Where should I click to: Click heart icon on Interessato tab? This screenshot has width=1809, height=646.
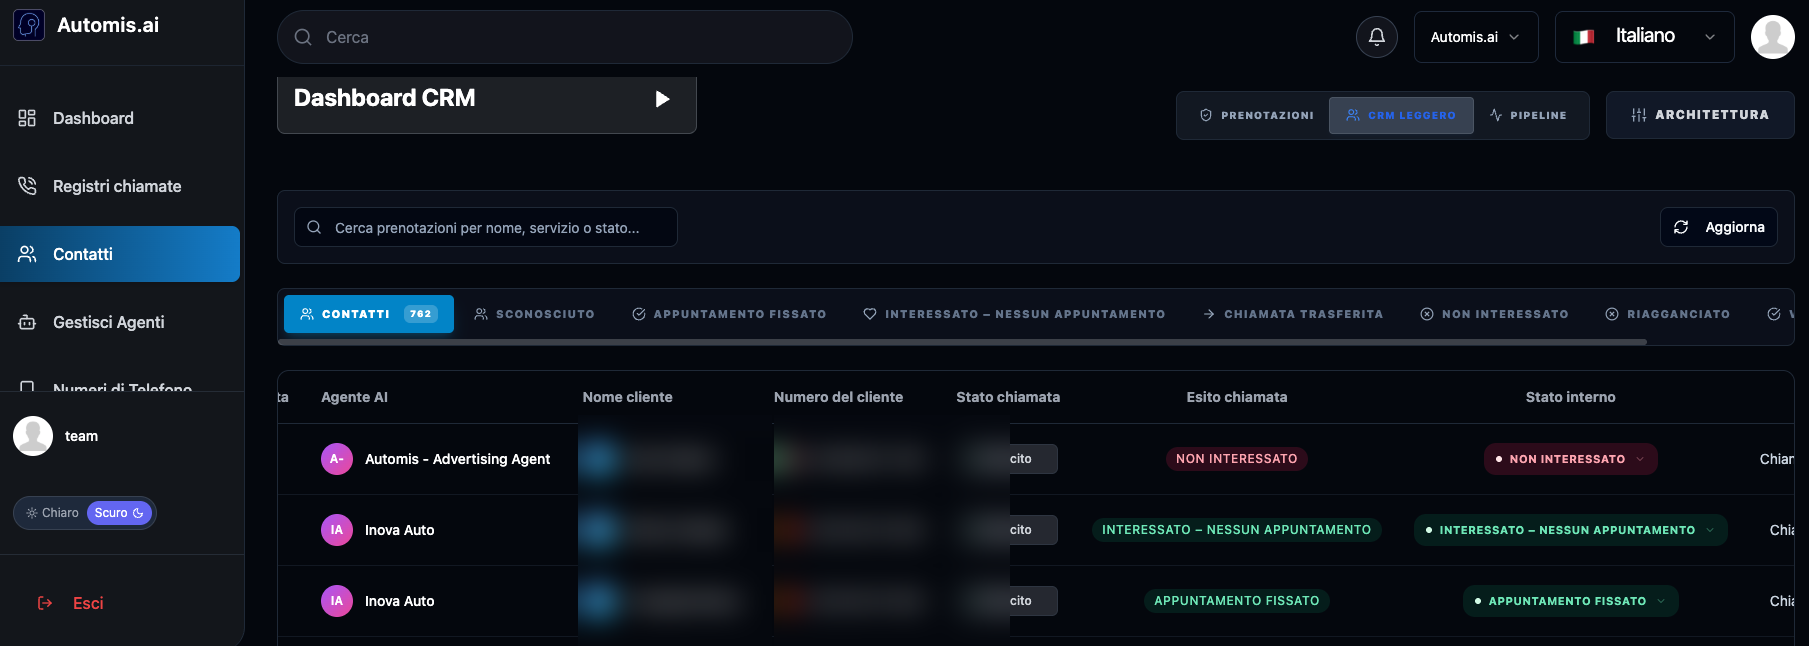click(x=870, y=314)
